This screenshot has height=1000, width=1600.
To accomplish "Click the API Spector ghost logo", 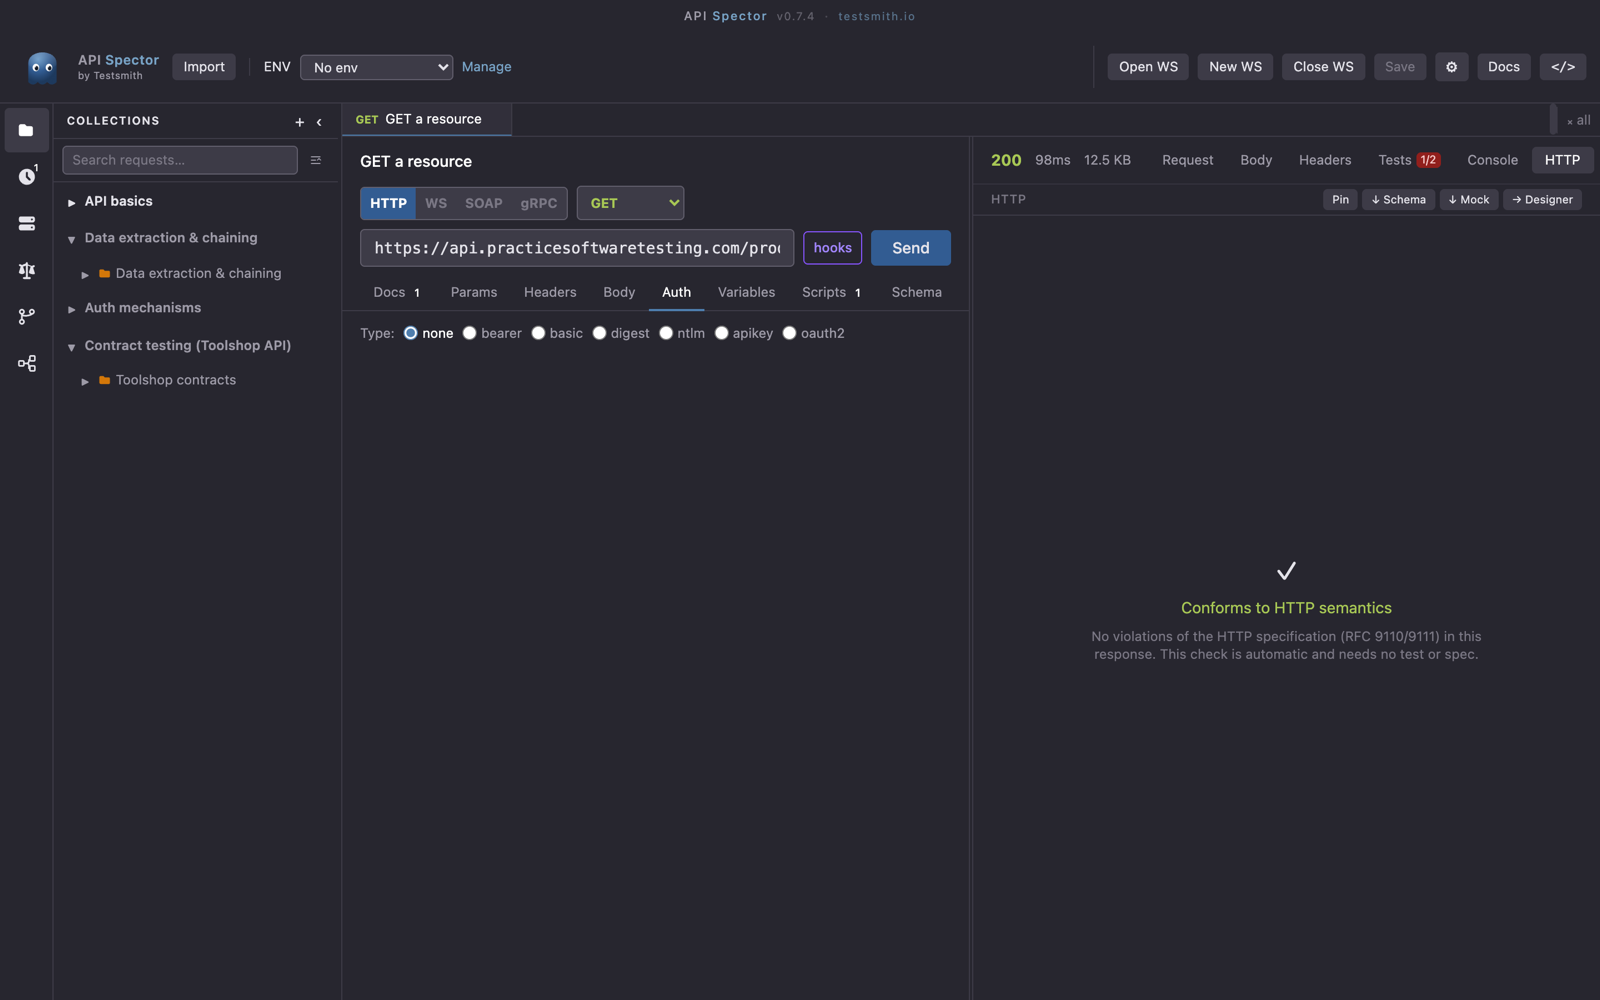I will [x=42, y=68].
